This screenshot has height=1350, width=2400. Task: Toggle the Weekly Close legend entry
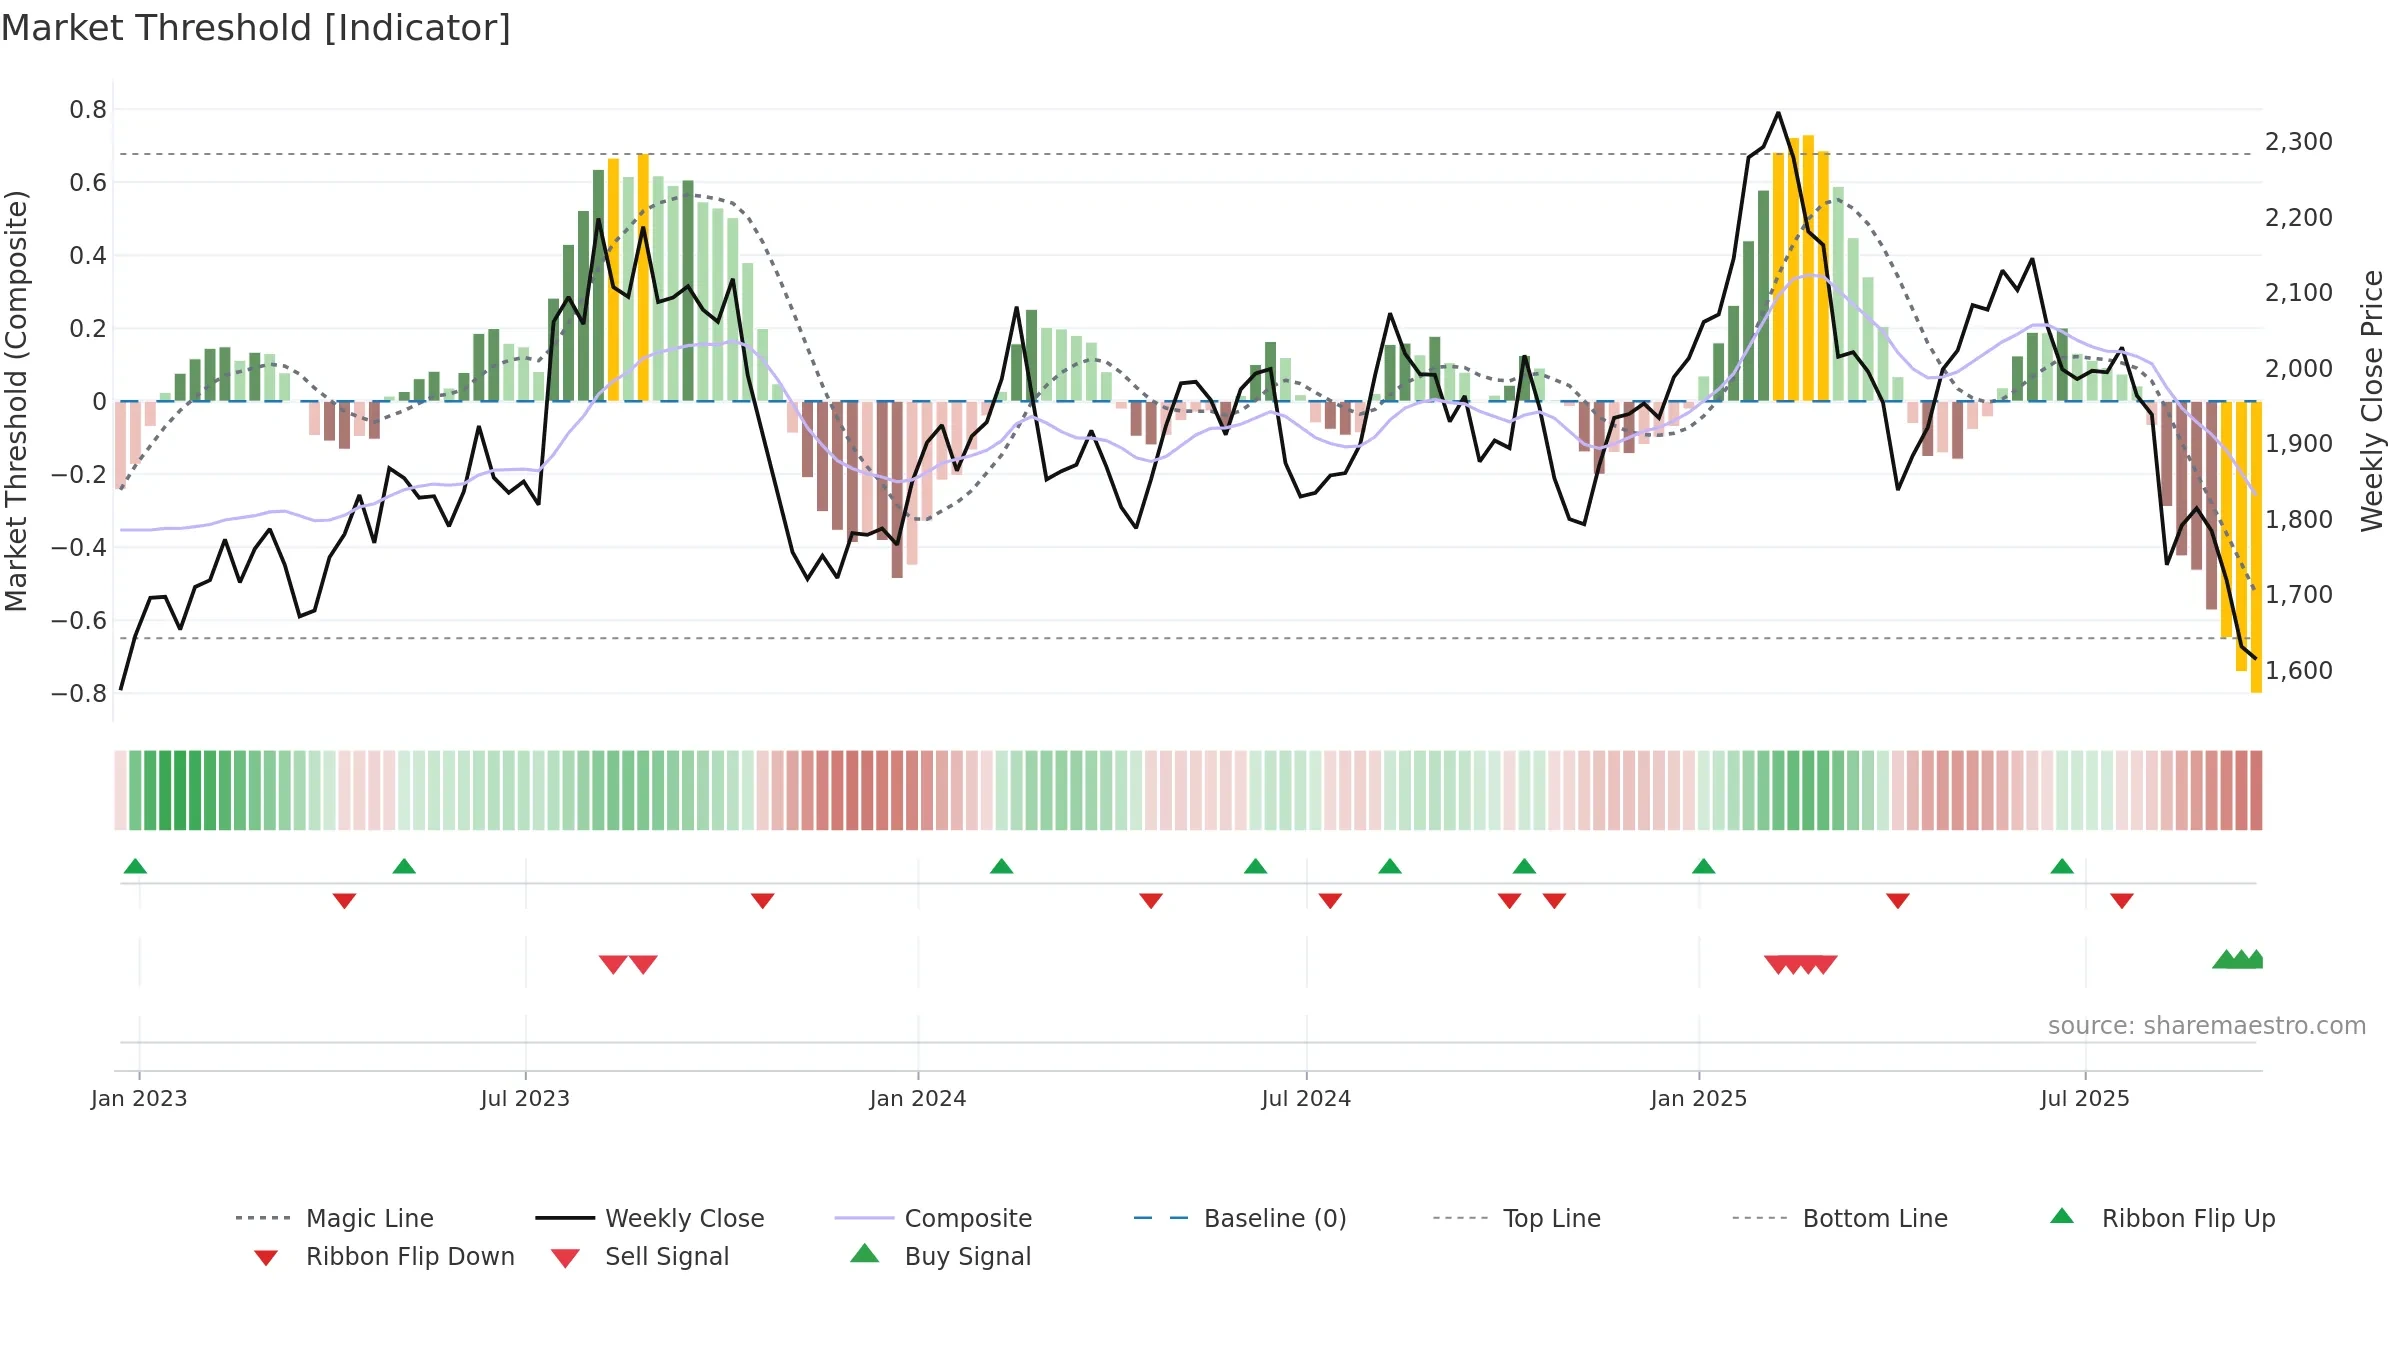[x=649, y=1218]
